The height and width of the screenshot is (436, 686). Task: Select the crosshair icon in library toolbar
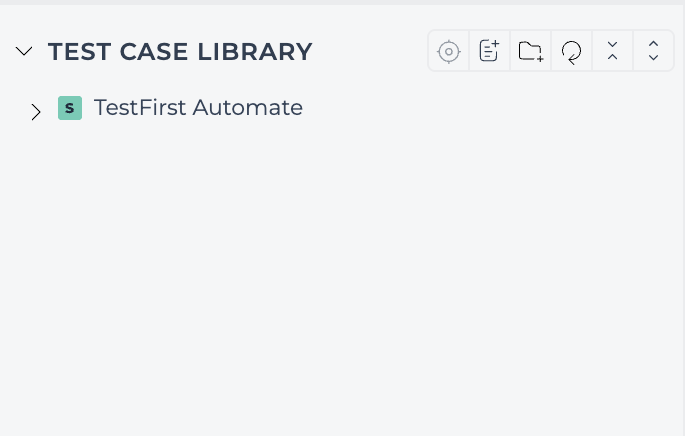click(x=448, y=51)
